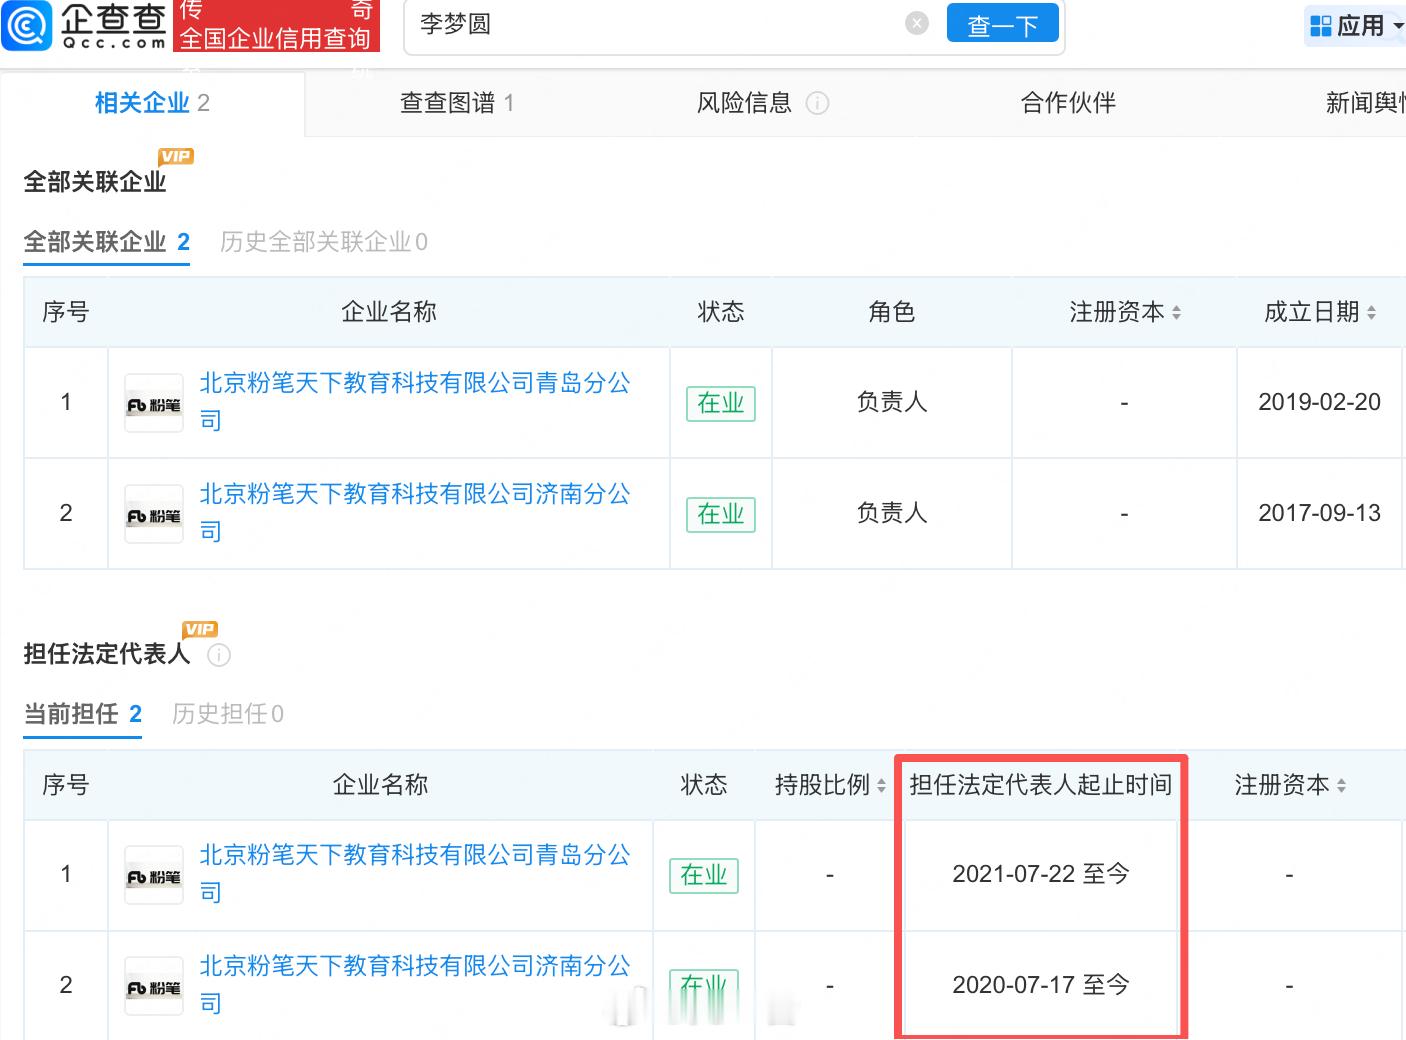Click 在业 status tag for 济南分公司 in first table
Screen dimensions: 1406x1040
tap(721, 514)
